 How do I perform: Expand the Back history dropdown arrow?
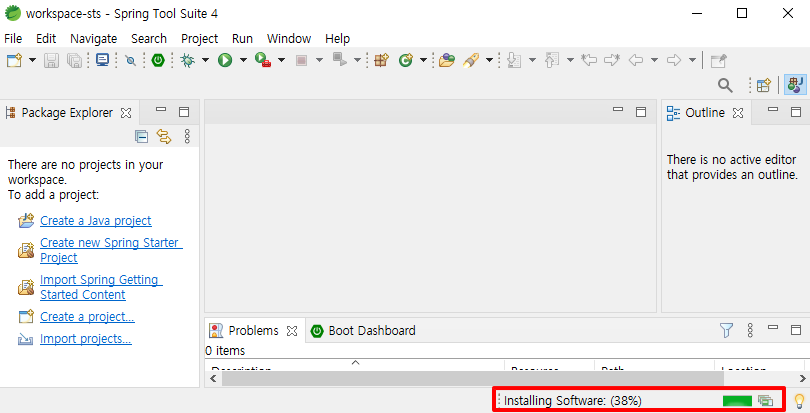(654, 60)
